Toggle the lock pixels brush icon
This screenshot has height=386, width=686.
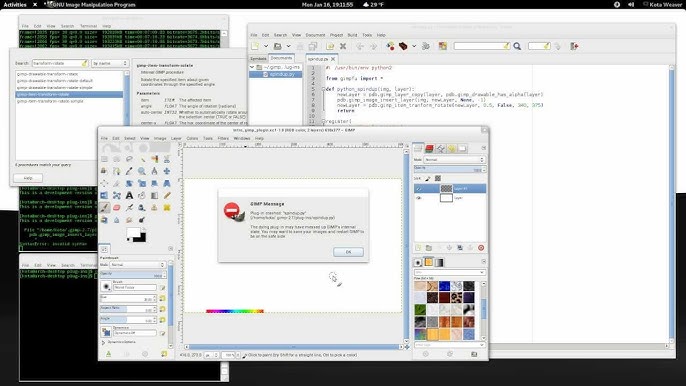[428, 178]
